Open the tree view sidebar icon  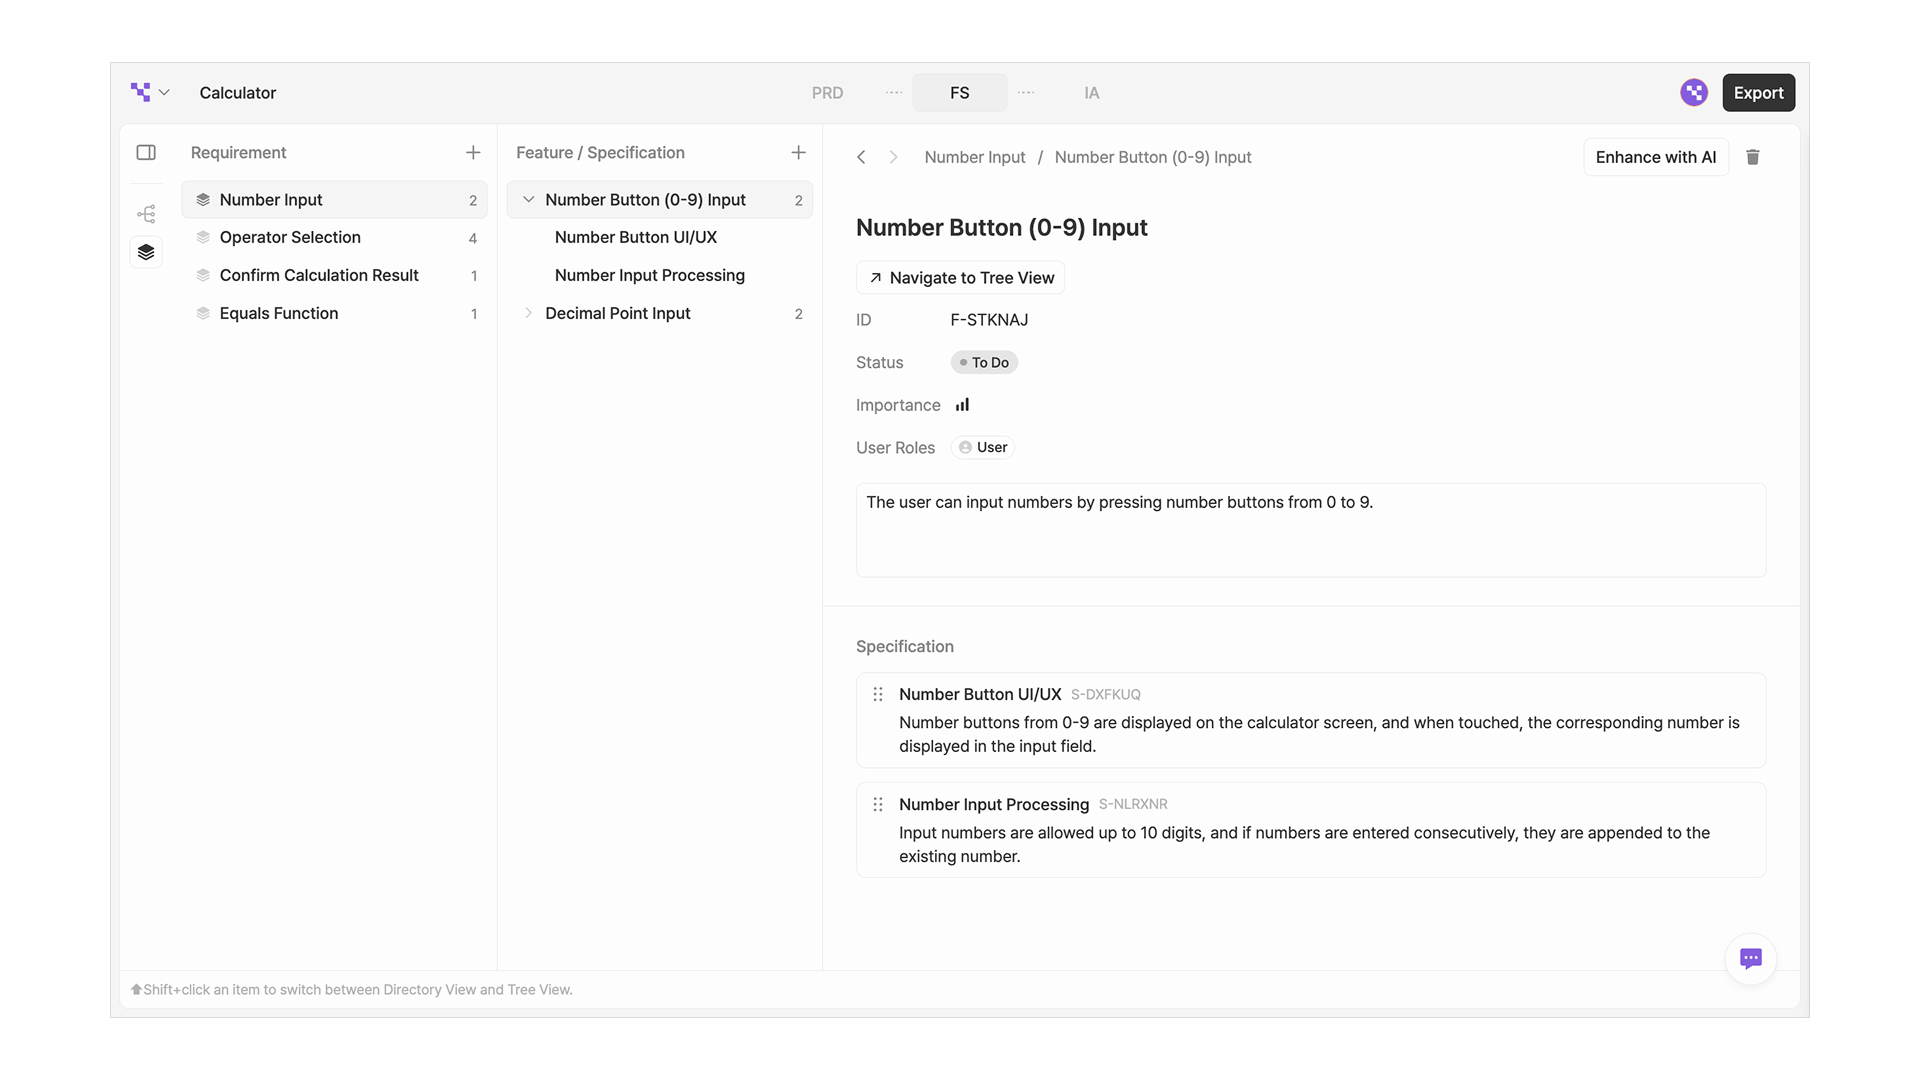(x=146, y=214)
